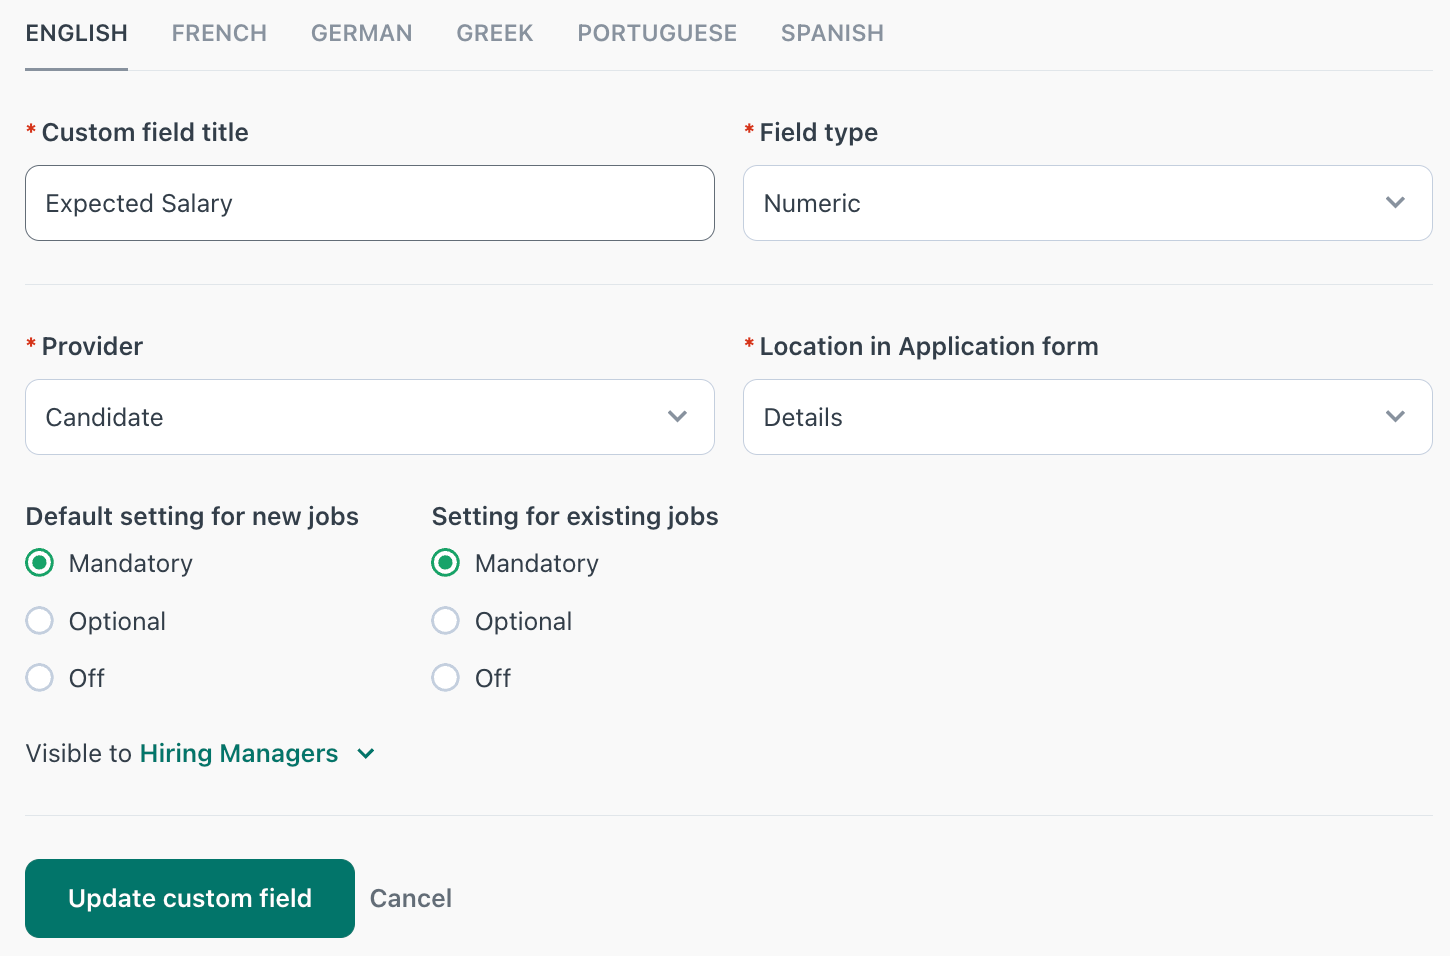Click chevron in Location in Application form
Viewport: 1450px width, 956px height.
pos(1395,417)
